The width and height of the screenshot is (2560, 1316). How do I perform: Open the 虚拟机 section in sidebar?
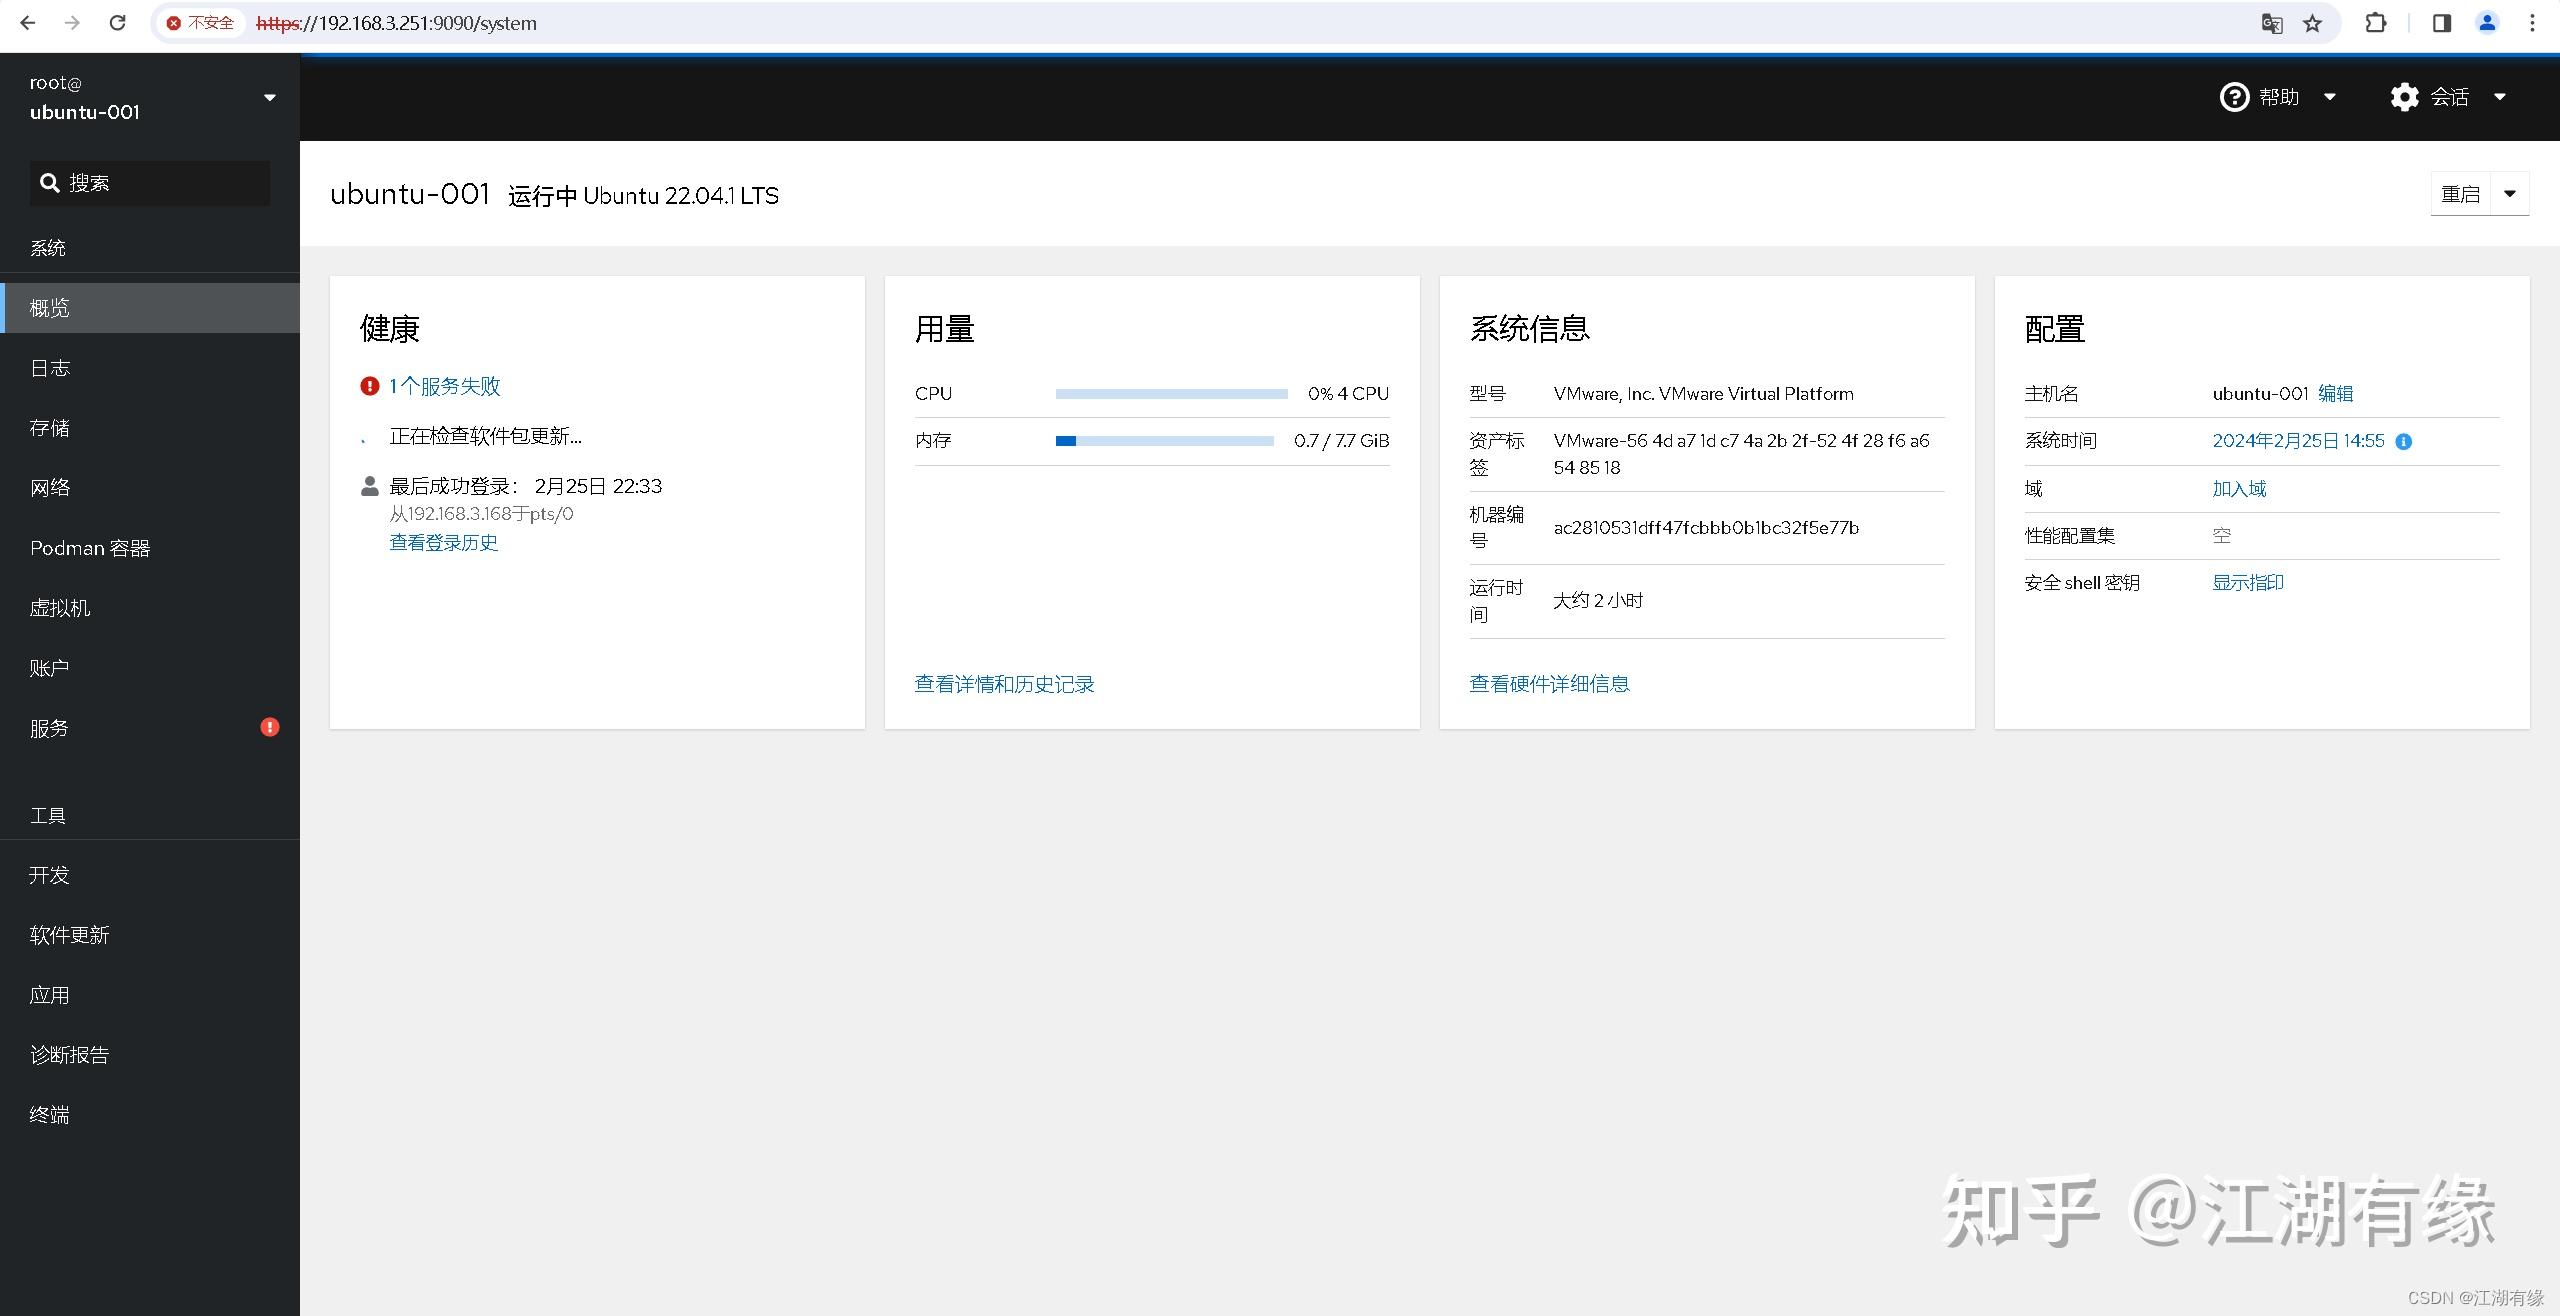coord(60,607)
